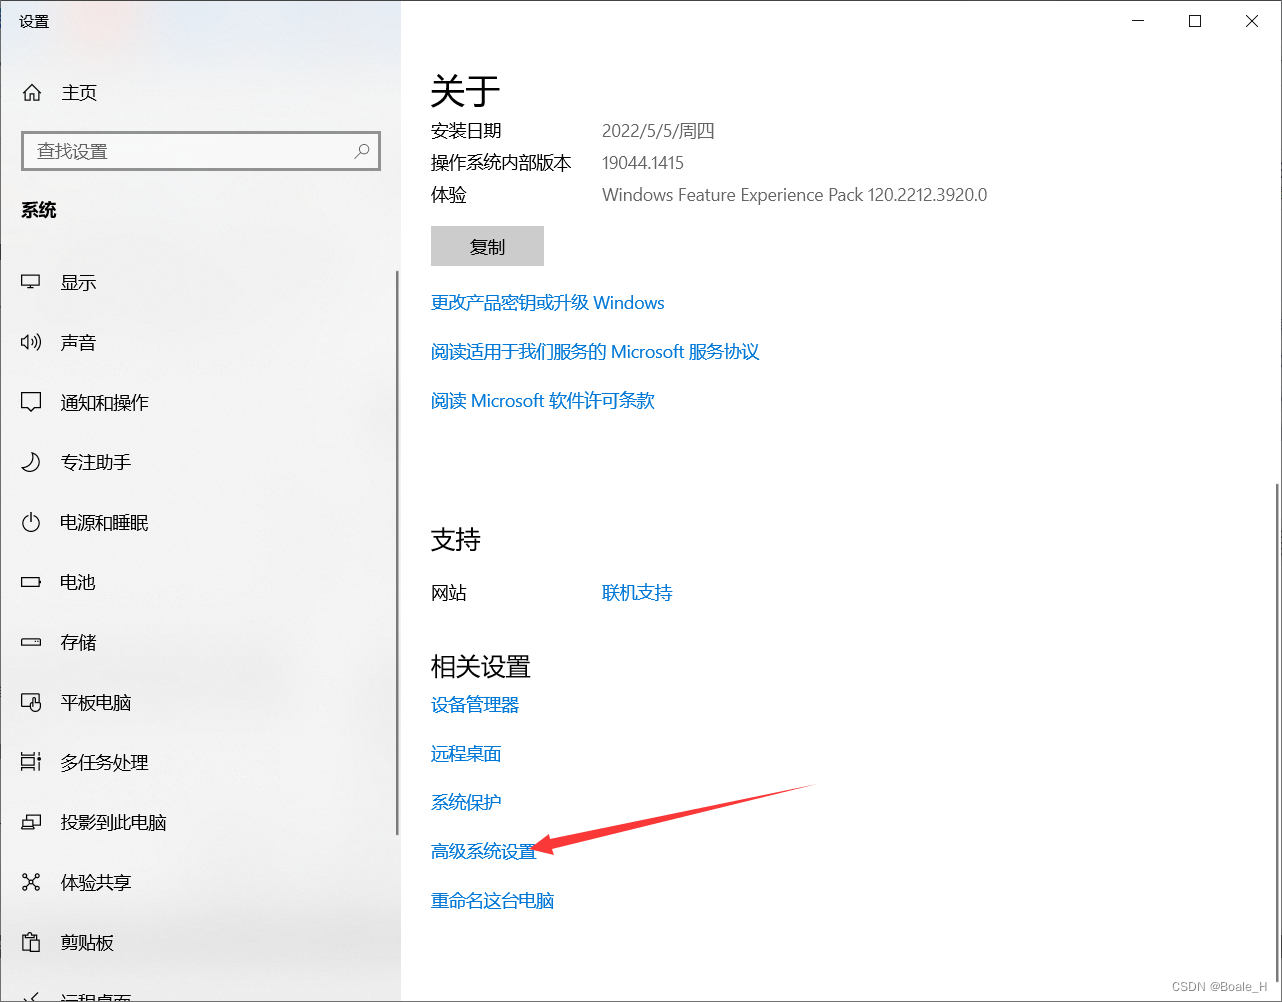The height and width of the screenshot is (1002, 1282).
Task: Click the main page vertical scrollbar thumb
Action: tap(1278, 735)
